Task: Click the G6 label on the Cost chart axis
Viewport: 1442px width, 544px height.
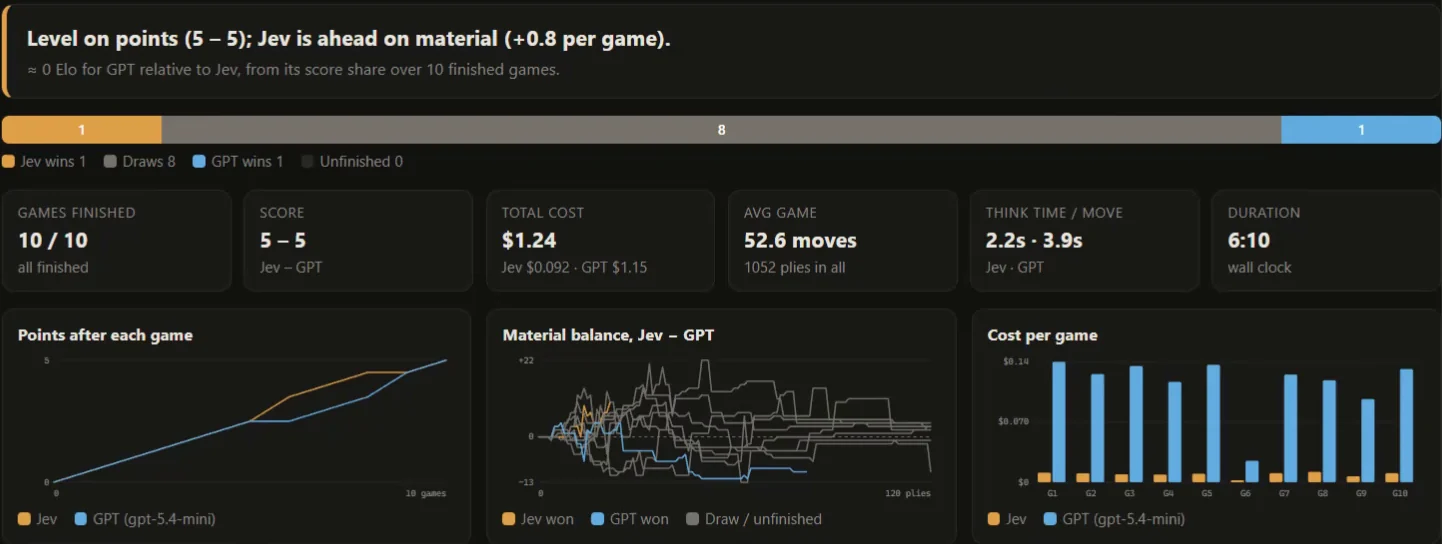Action: tap(1245, 493)
